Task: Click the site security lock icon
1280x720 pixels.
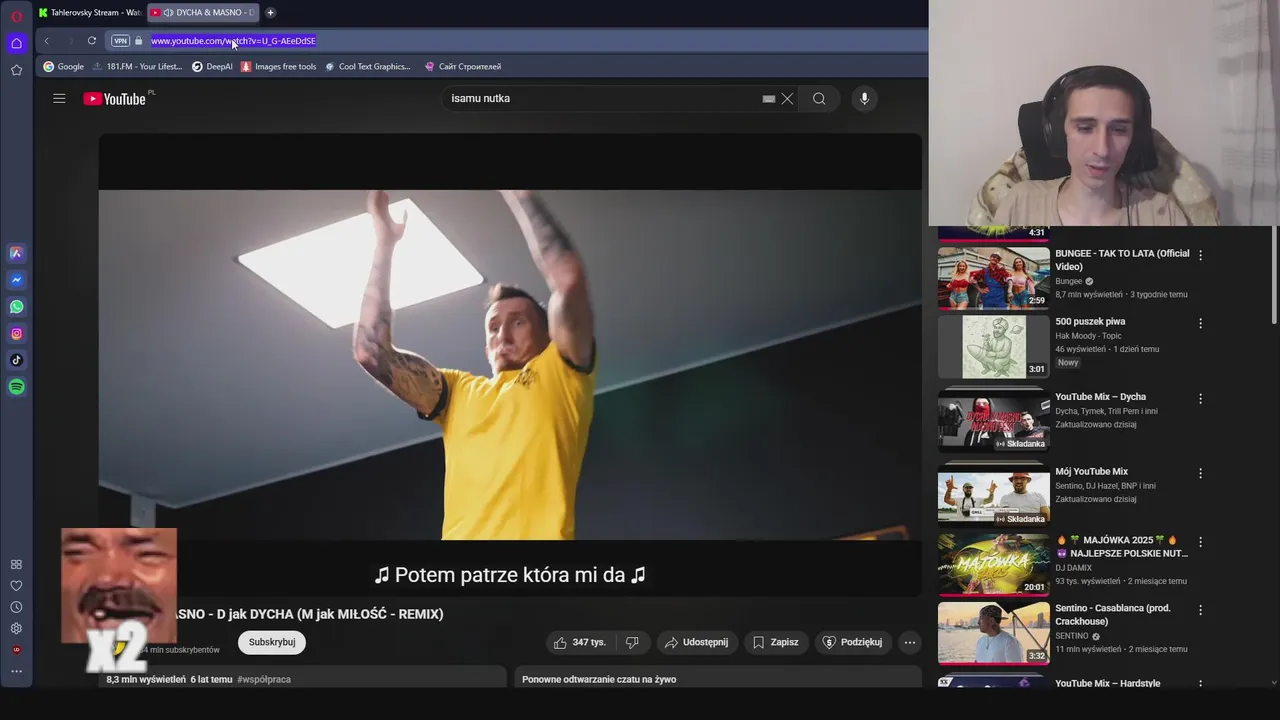Action: 139,41
